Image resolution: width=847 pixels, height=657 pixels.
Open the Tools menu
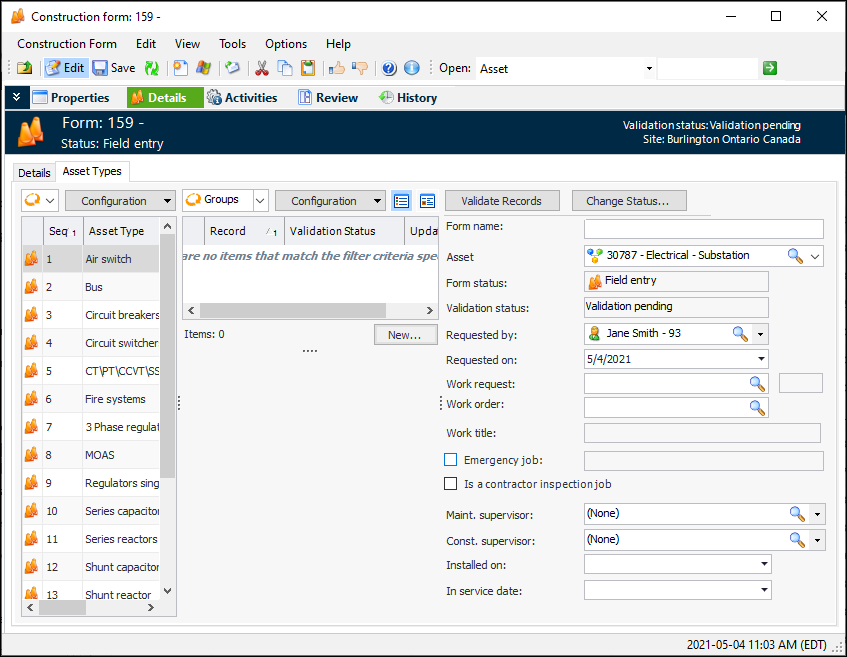232,44
